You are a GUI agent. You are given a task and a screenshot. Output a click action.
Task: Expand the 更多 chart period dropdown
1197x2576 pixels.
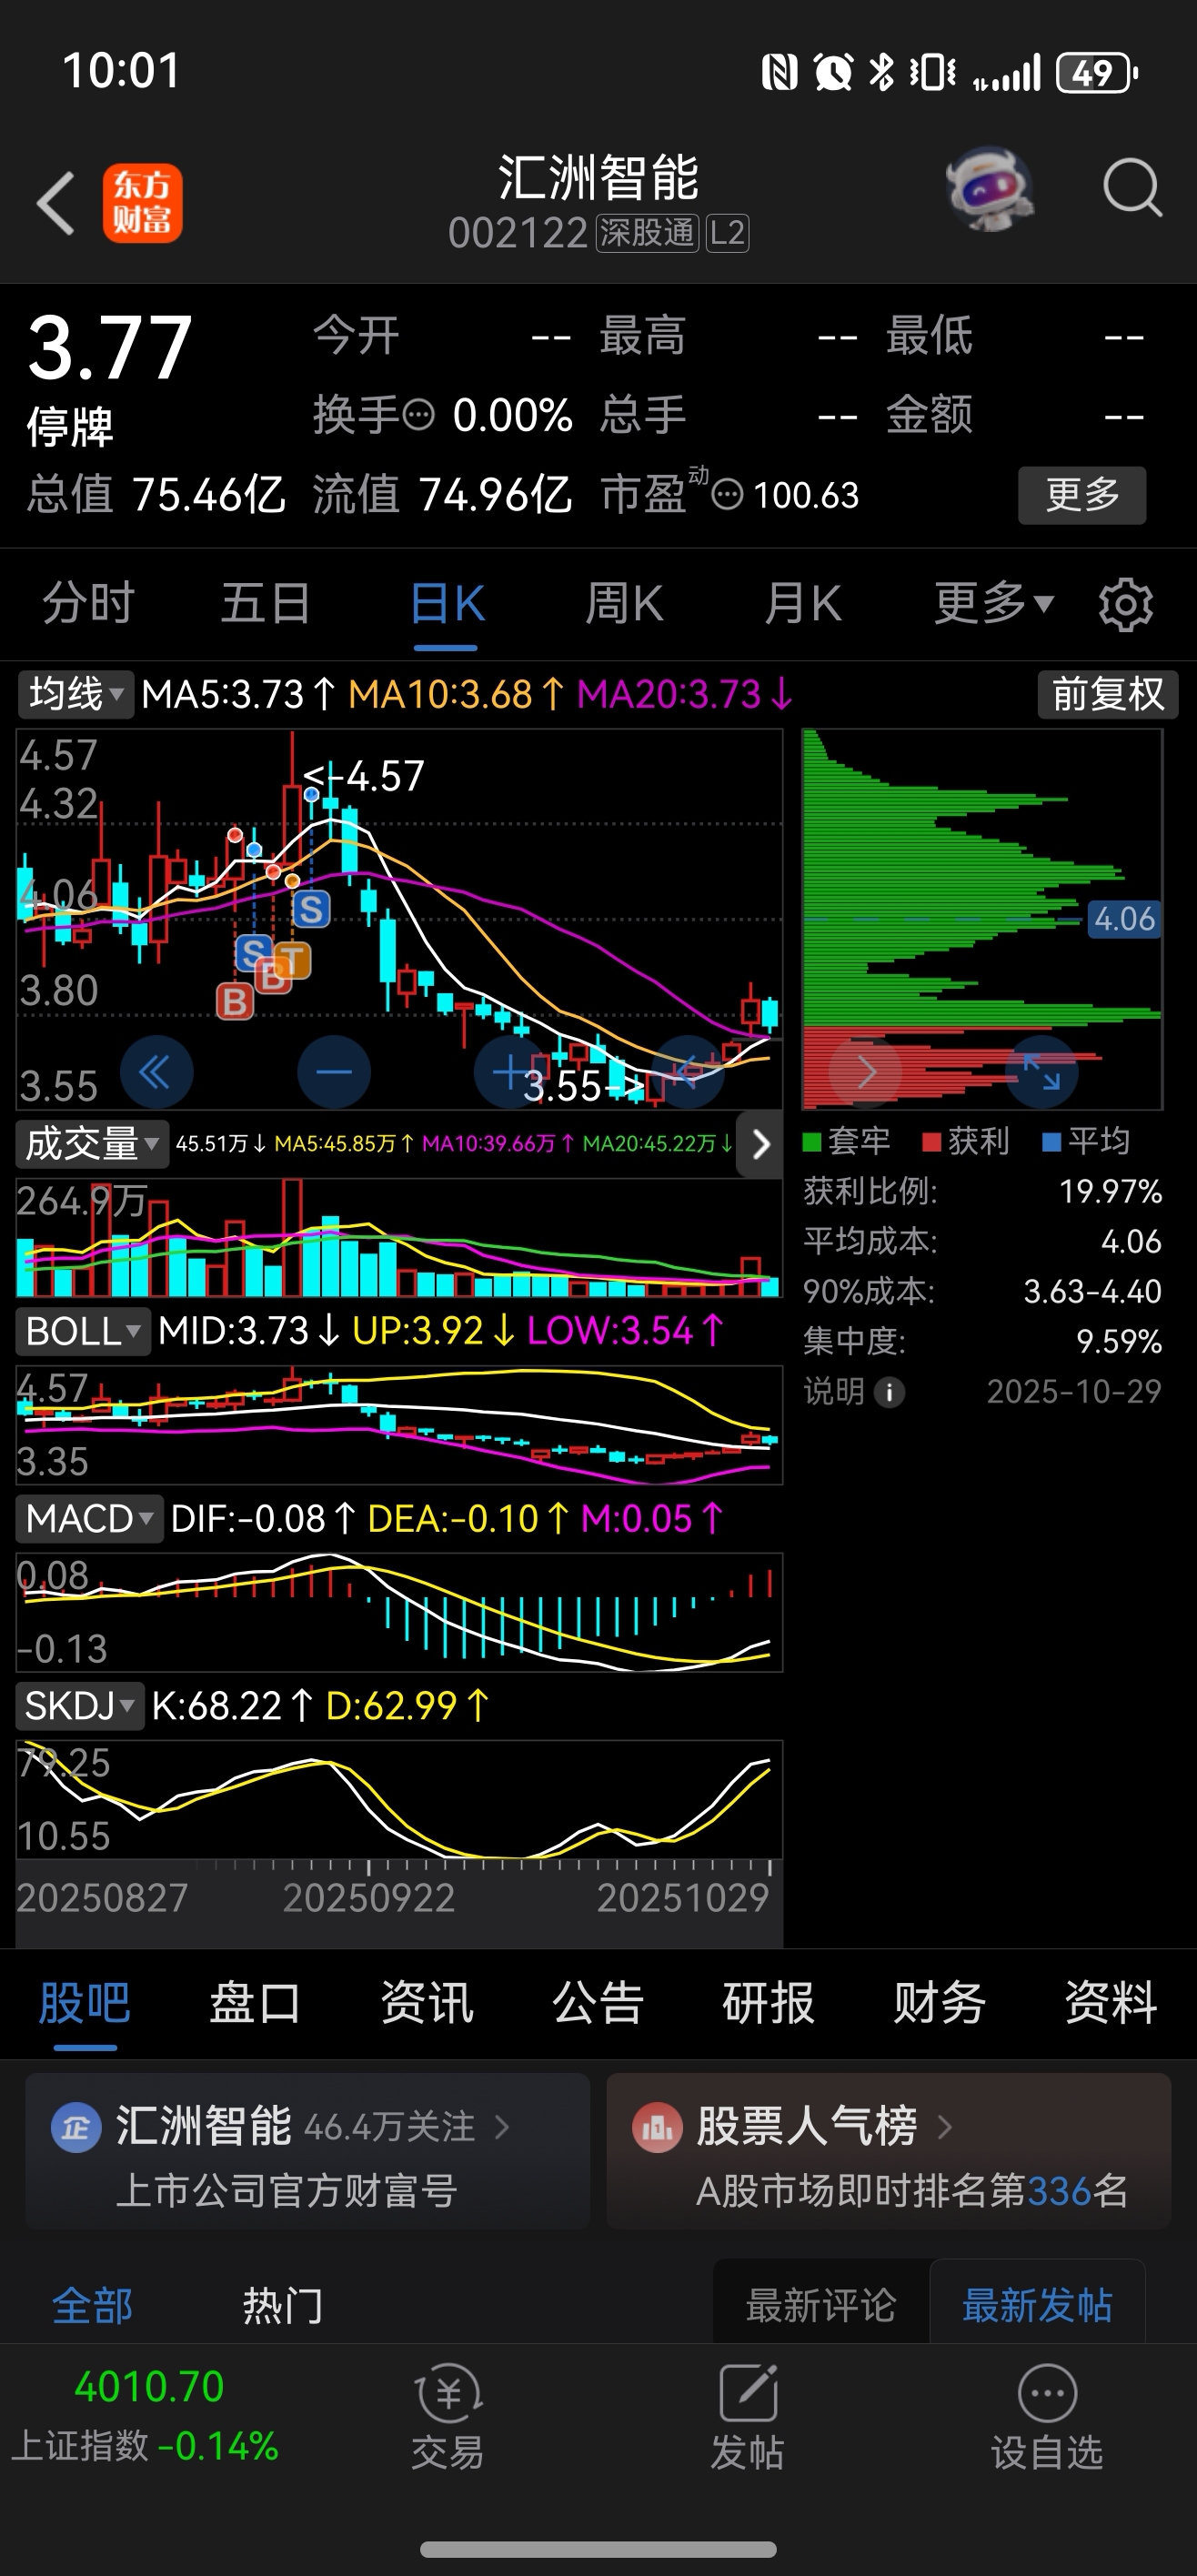click(x=994, y=603)
